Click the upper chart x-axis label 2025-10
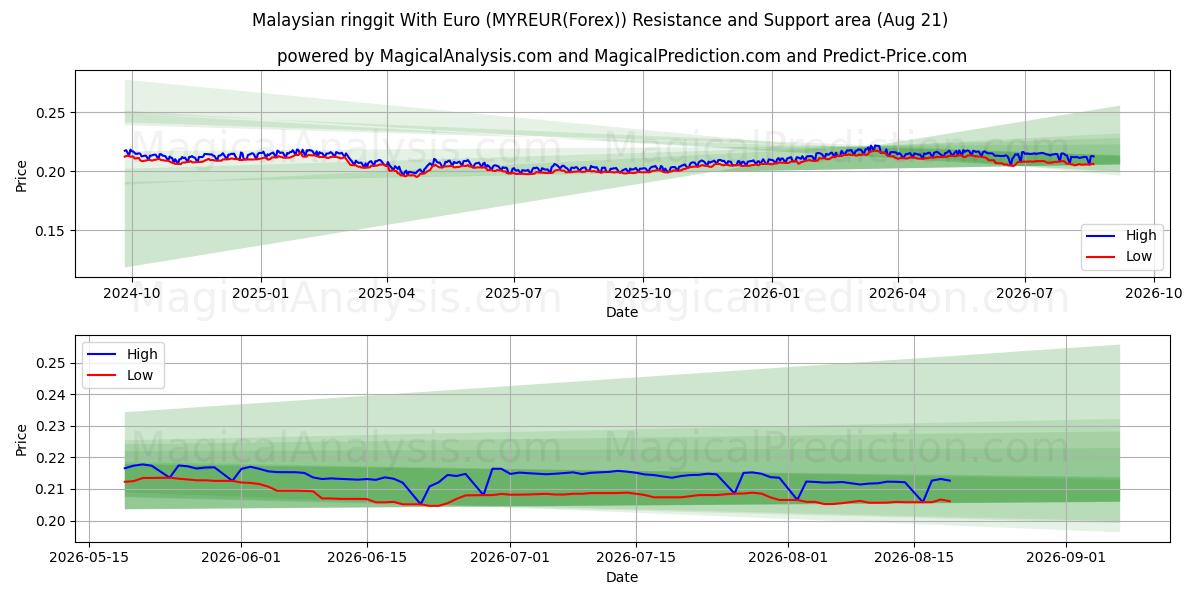Screen dimensions: 1200x600 click(x=642, y=293)
